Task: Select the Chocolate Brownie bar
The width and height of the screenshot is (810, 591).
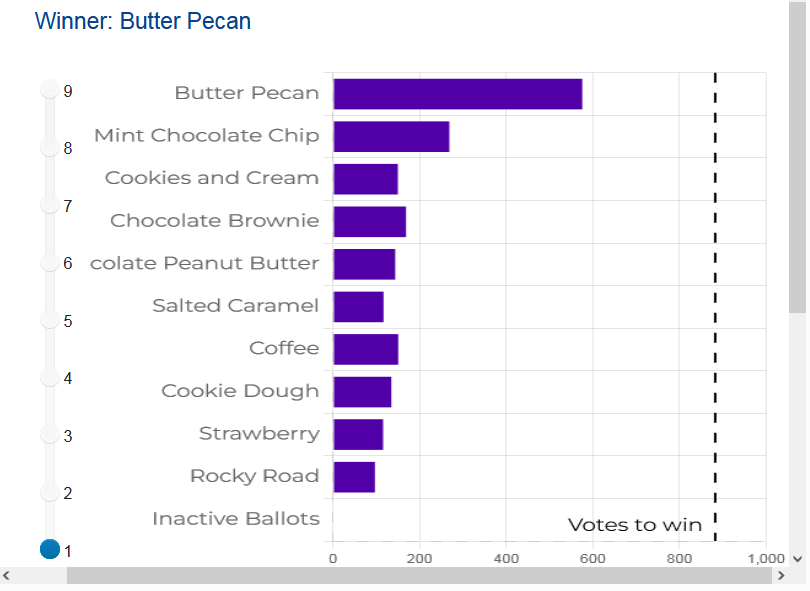Action: click(x=369, y=221)
